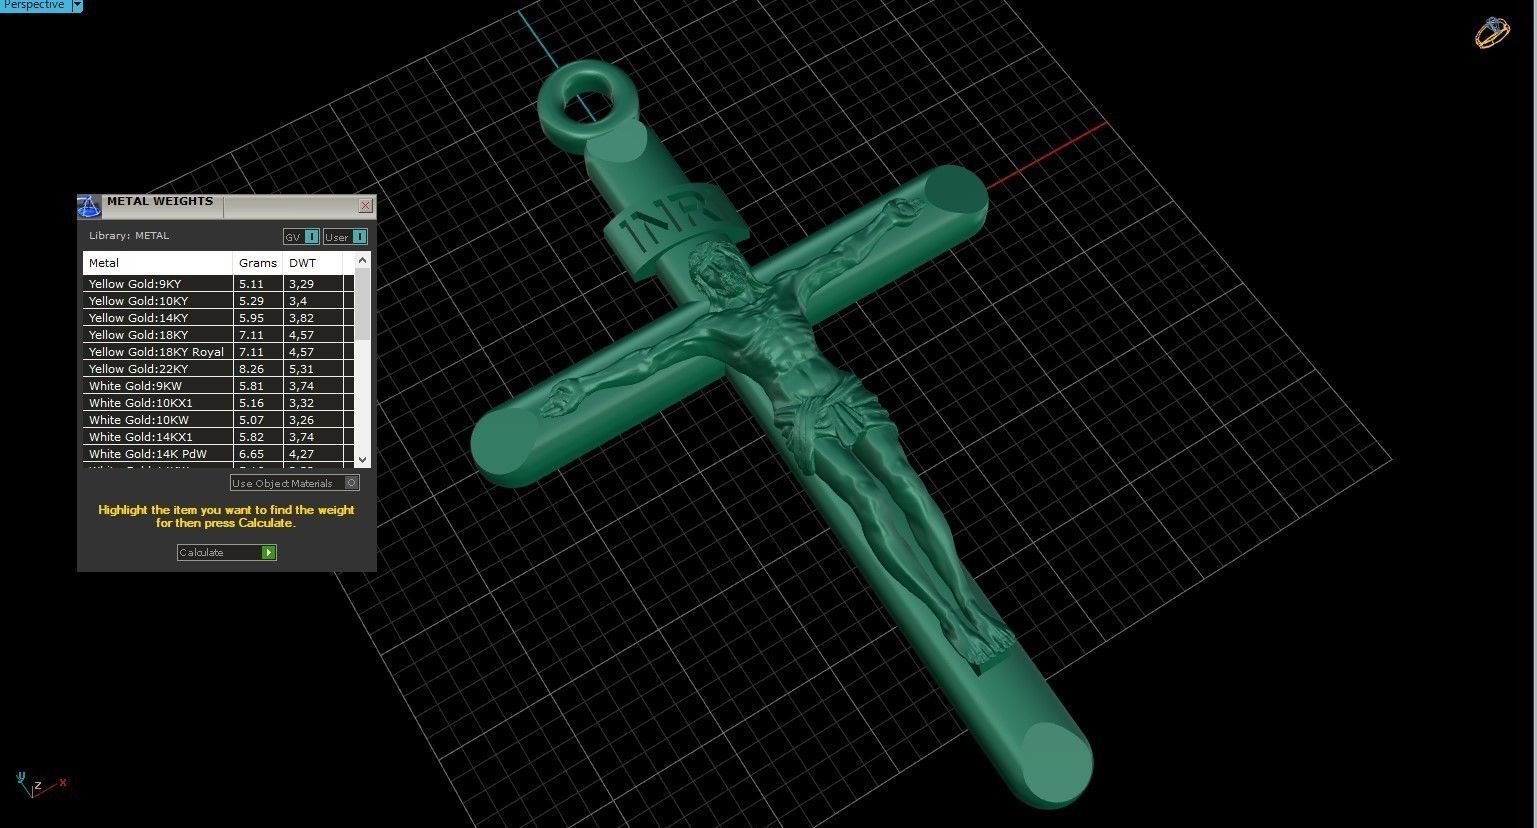
Task: Select the Yellow Gold:18KY row
Action: [218, 335]
